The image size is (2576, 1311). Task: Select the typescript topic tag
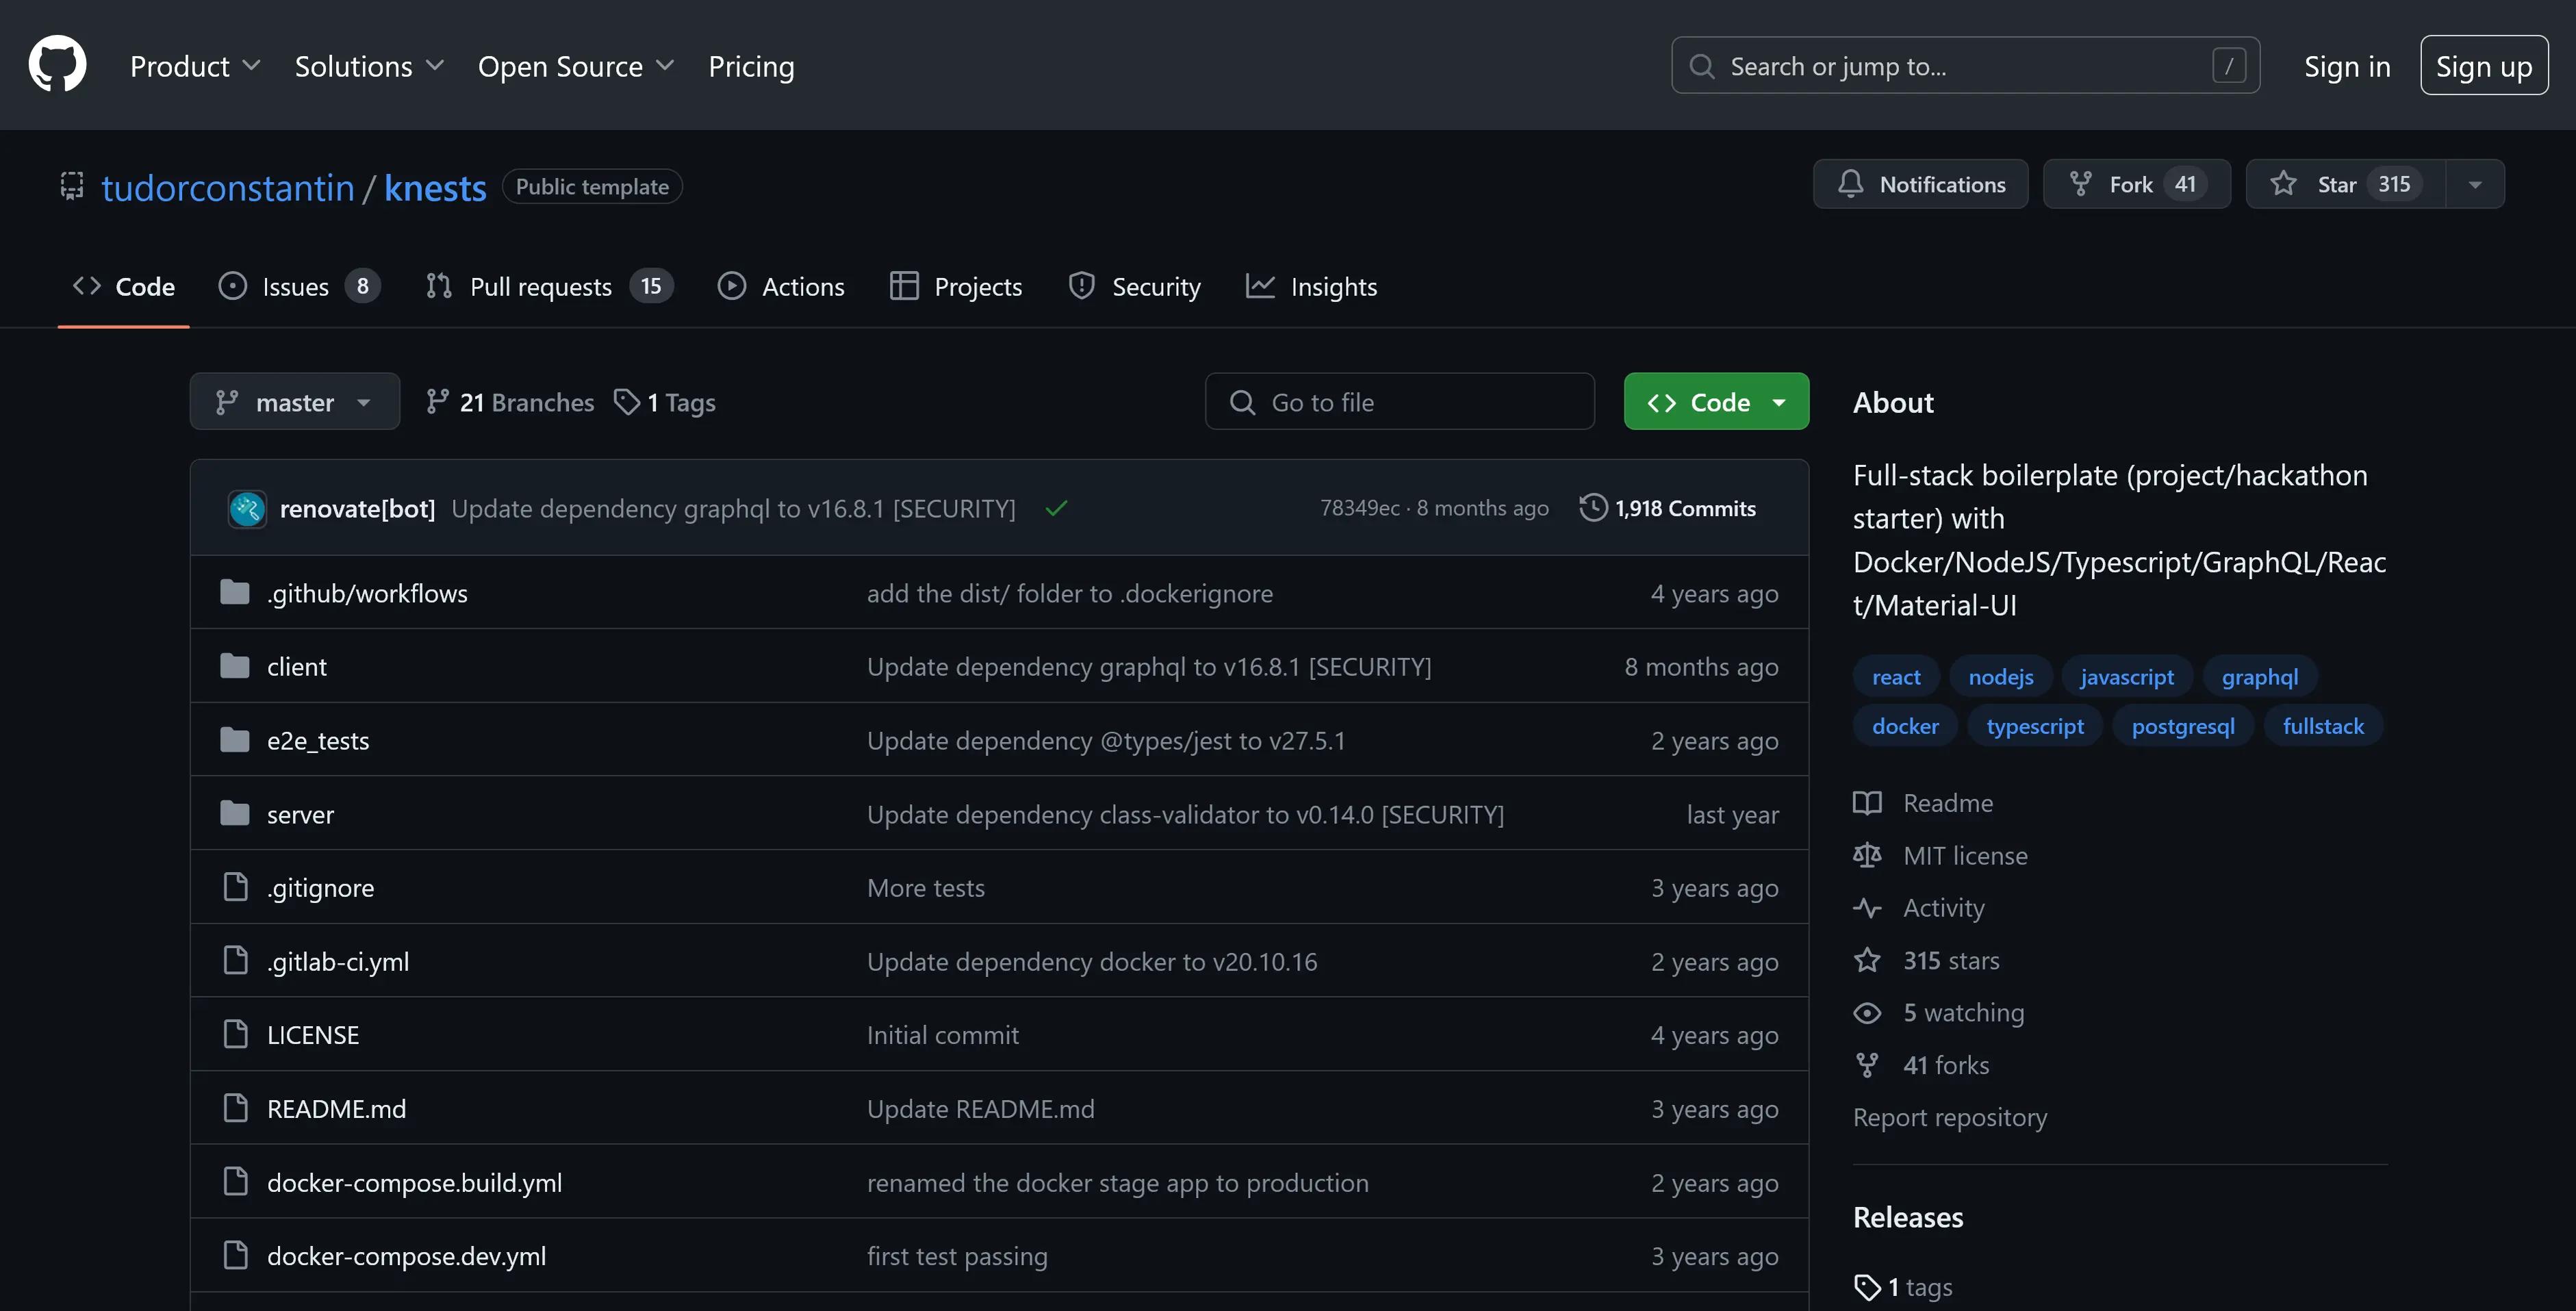click(x=2035, y=726)
